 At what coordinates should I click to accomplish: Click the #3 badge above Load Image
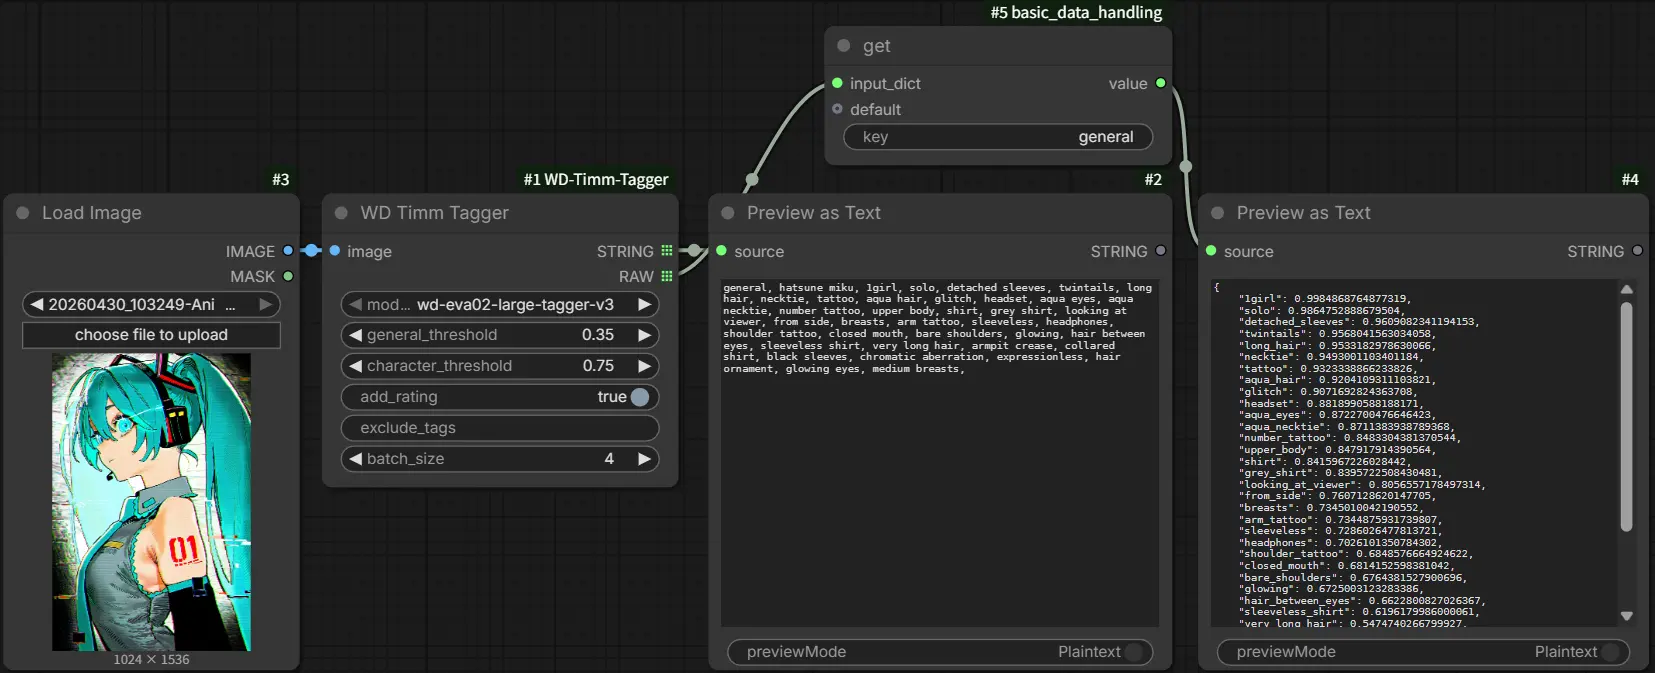tap(281, 179)
